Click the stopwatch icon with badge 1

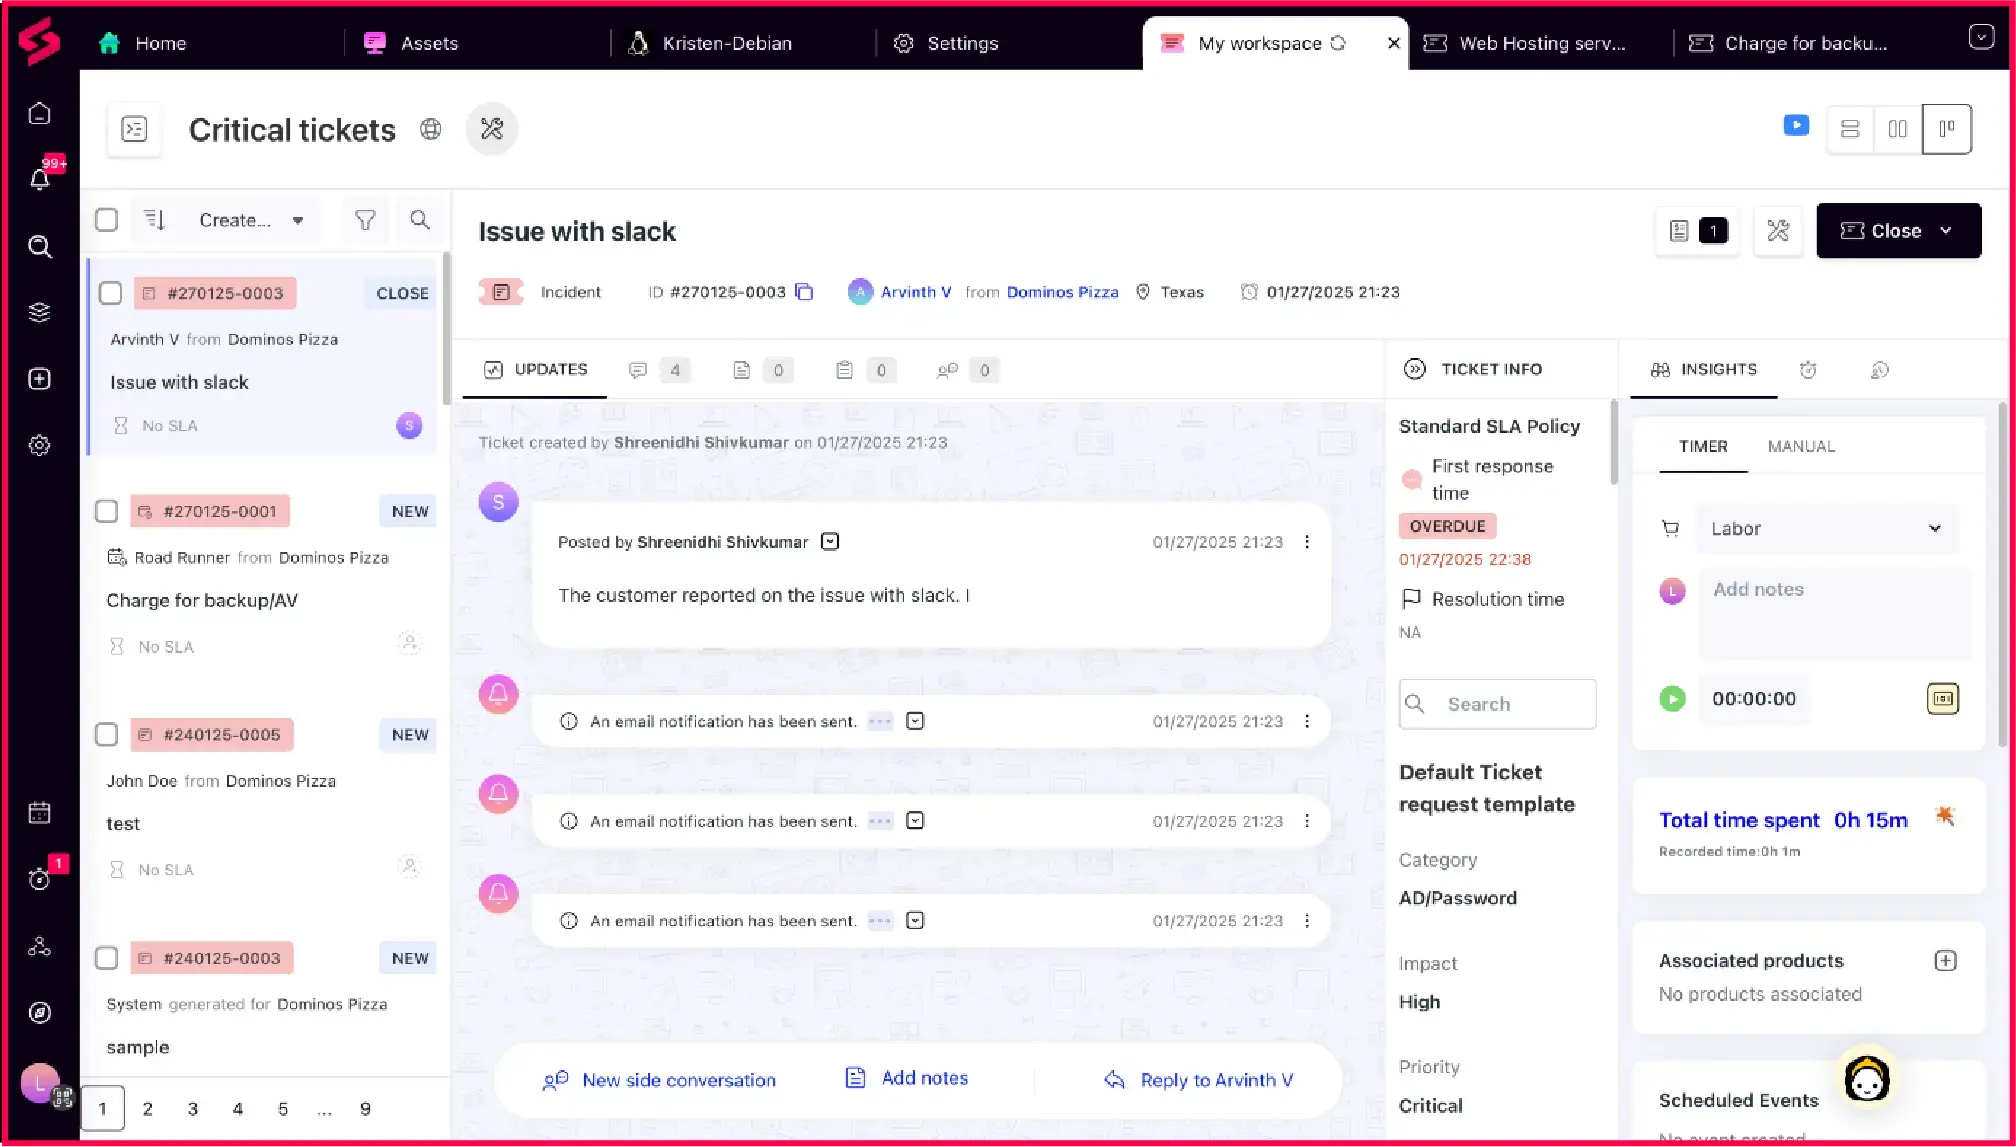pyautogui.click(x=40, y=880)
